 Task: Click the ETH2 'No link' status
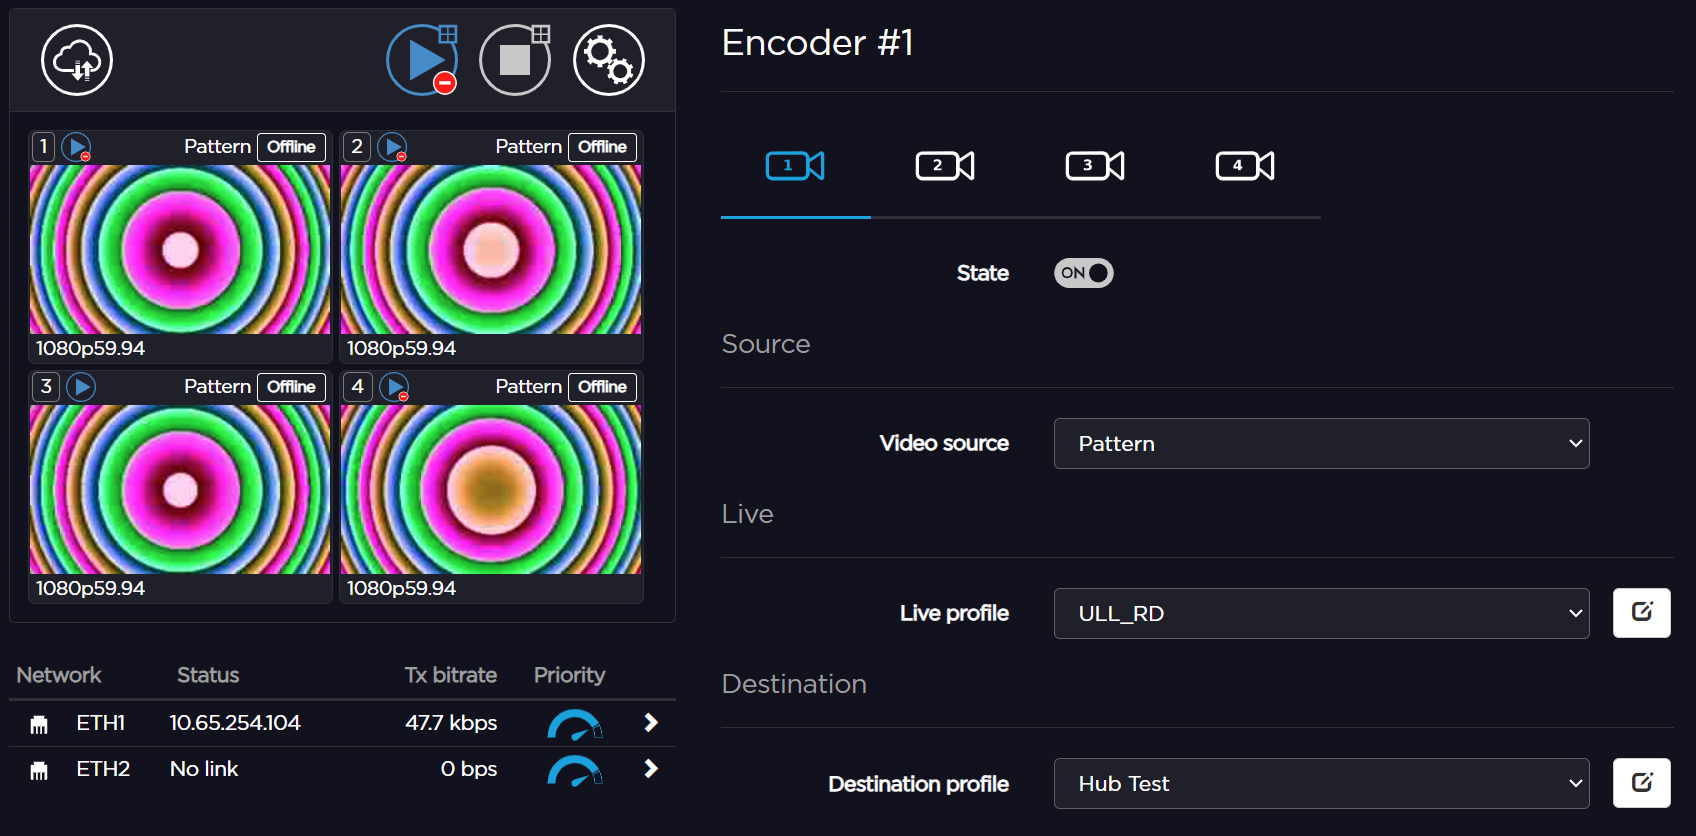pyautogui.click(x=204, y=769)
